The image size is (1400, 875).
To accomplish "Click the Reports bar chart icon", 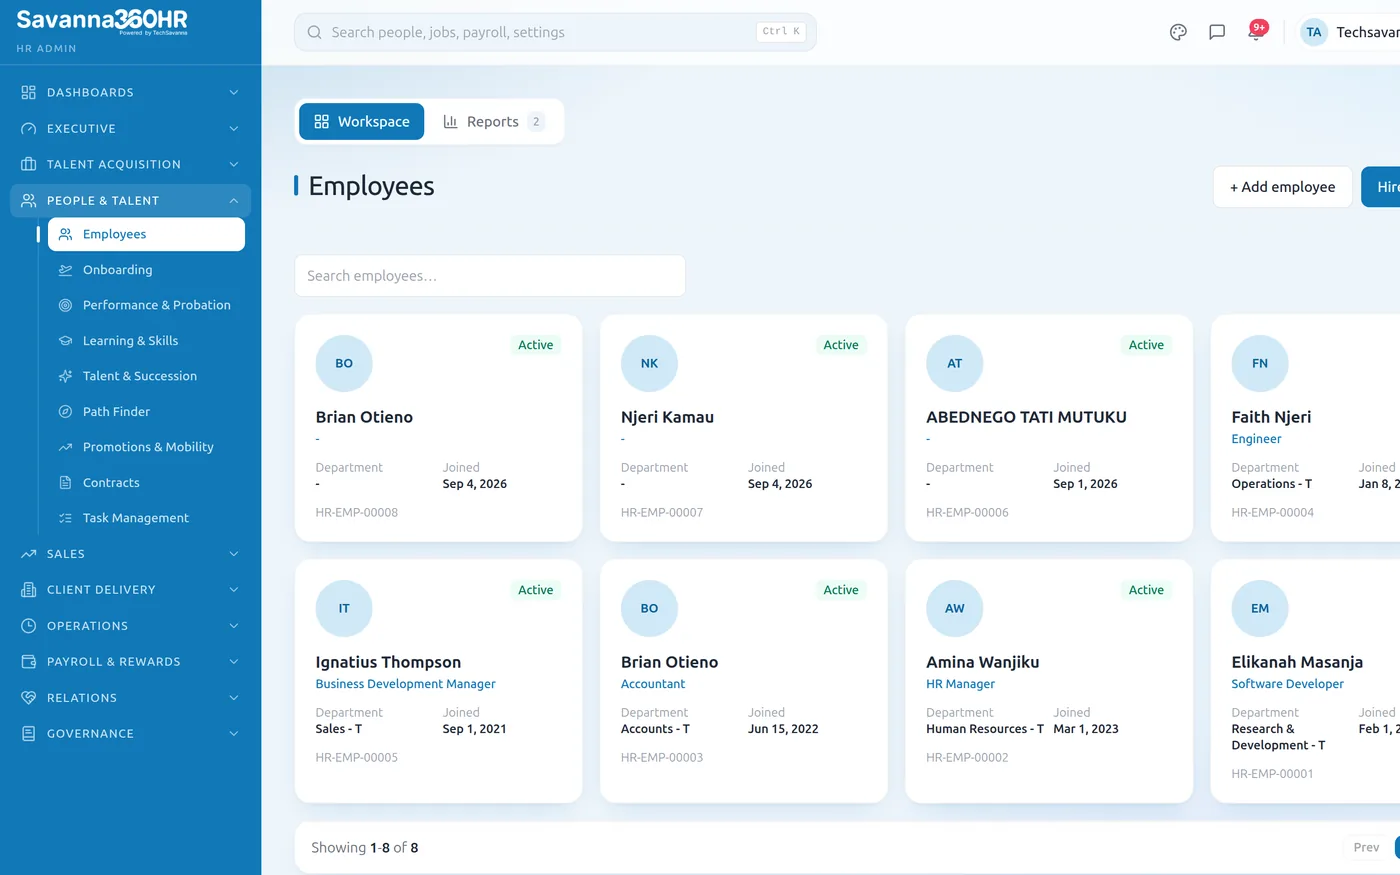I will [x=450, y=121].
